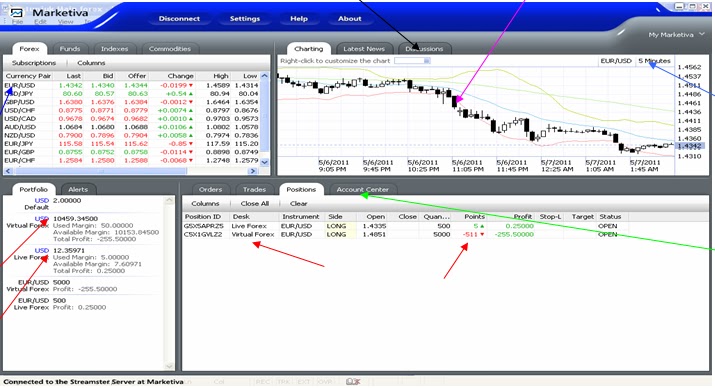The image size is (715, 388).
Task: Click the Currency Pair column header
Action: (28, 76)
